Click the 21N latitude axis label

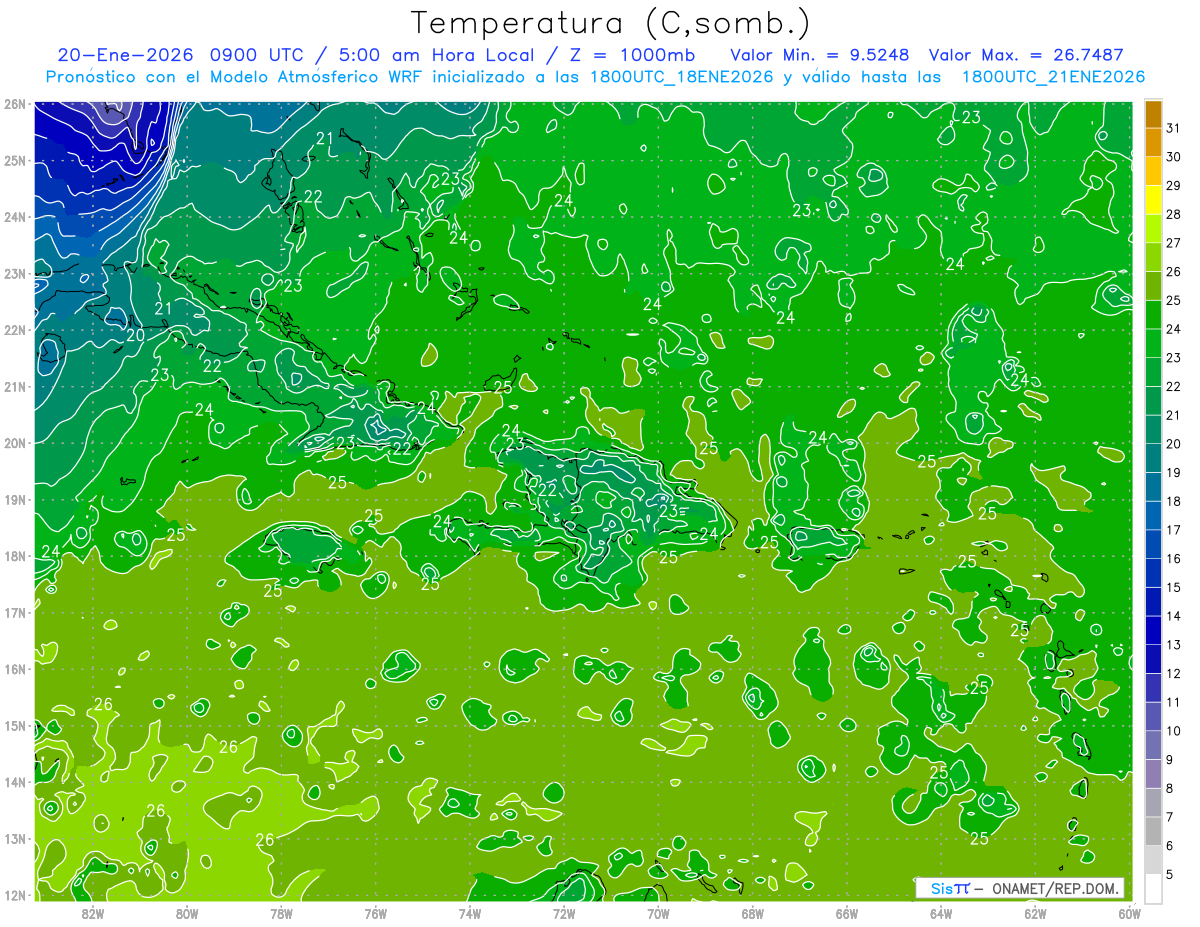point(15,387)
